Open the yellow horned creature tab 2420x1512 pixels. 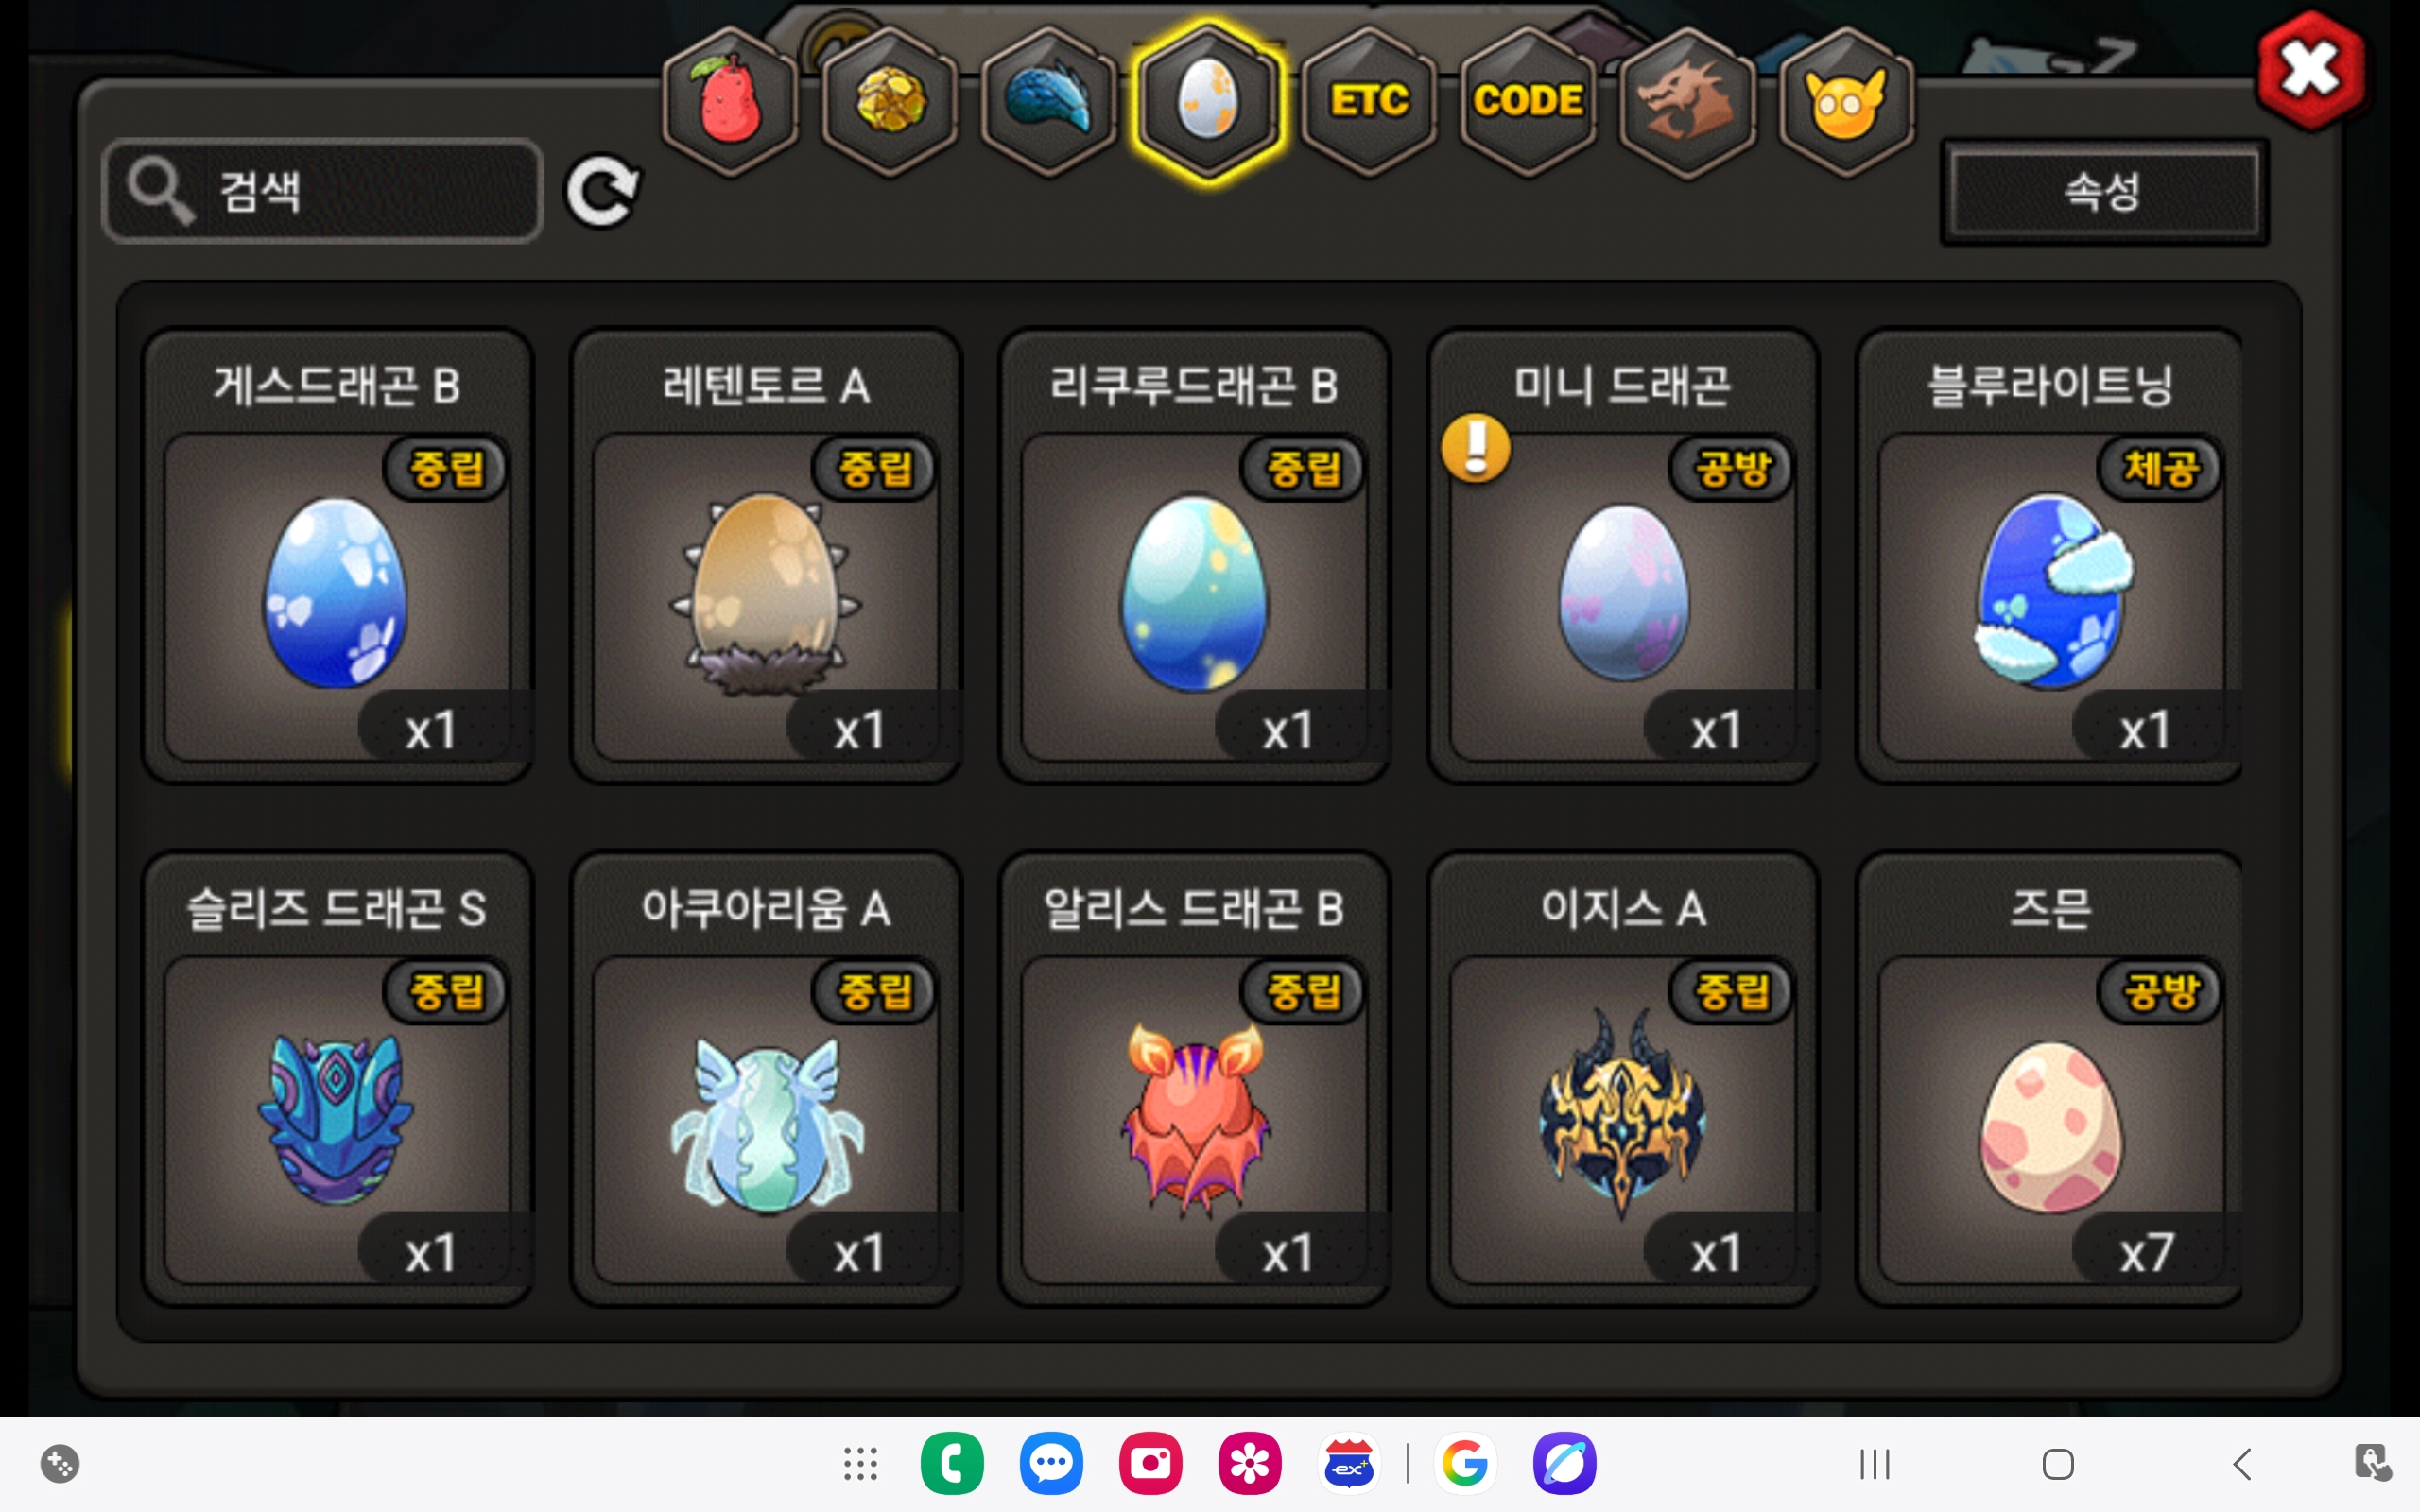[x=1846, y=102]
